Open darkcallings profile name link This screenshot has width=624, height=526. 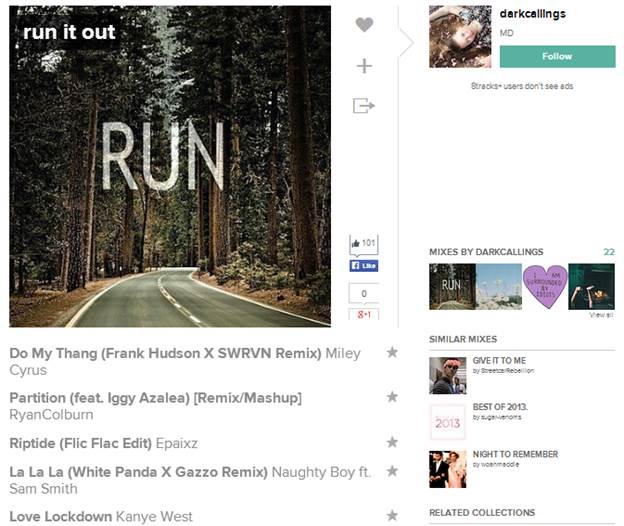coord(532,14)
